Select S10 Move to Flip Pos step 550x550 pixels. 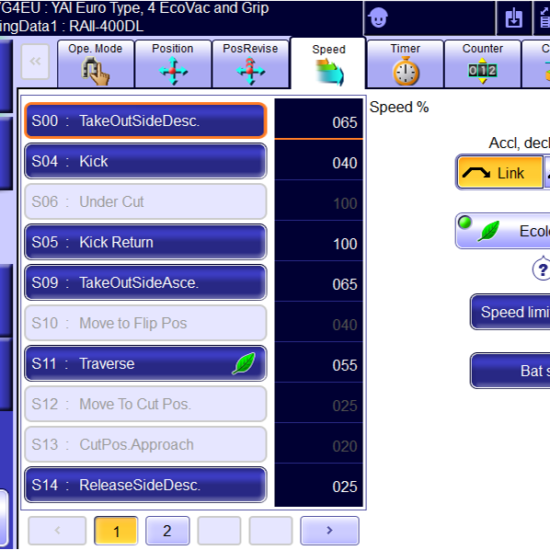tap(146, 323)
